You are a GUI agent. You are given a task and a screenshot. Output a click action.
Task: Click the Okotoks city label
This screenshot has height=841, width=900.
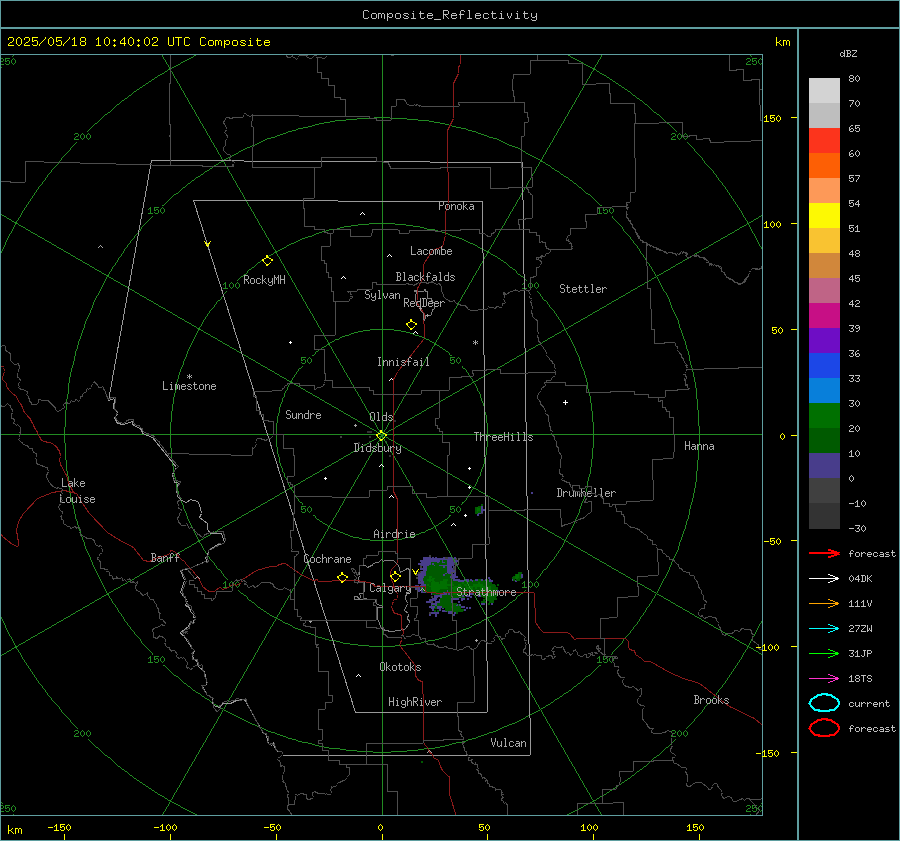pyautogui.click(x=400, y=666)
